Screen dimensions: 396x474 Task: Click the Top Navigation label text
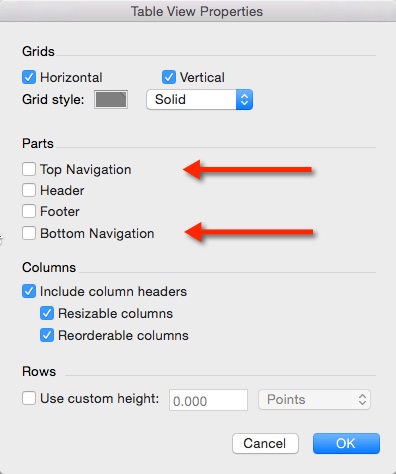click(x=86, y=169)
